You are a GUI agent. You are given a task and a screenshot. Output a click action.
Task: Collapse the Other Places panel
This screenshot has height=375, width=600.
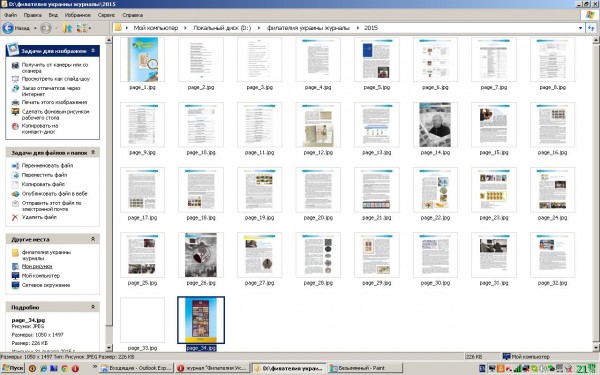93,239
